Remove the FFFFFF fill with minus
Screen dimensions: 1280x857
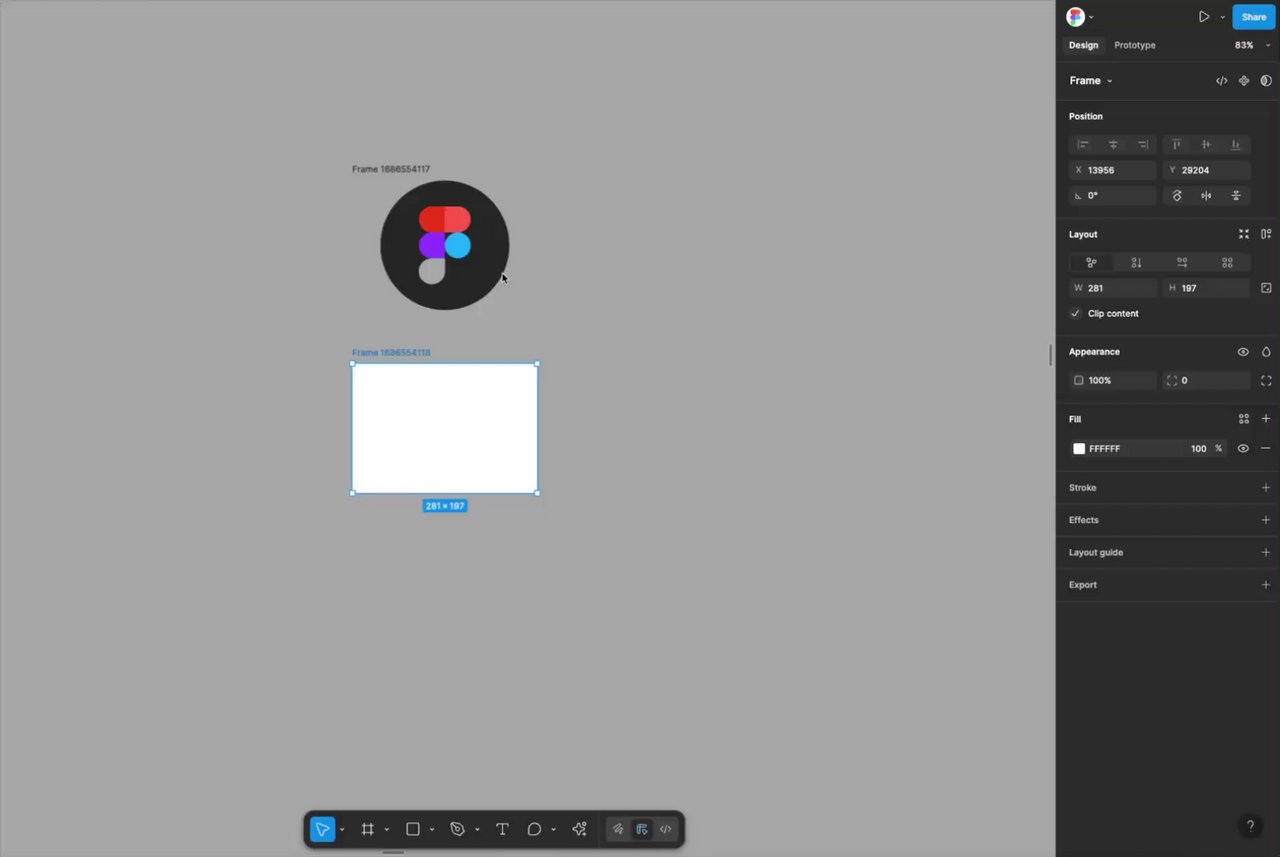1266,449
